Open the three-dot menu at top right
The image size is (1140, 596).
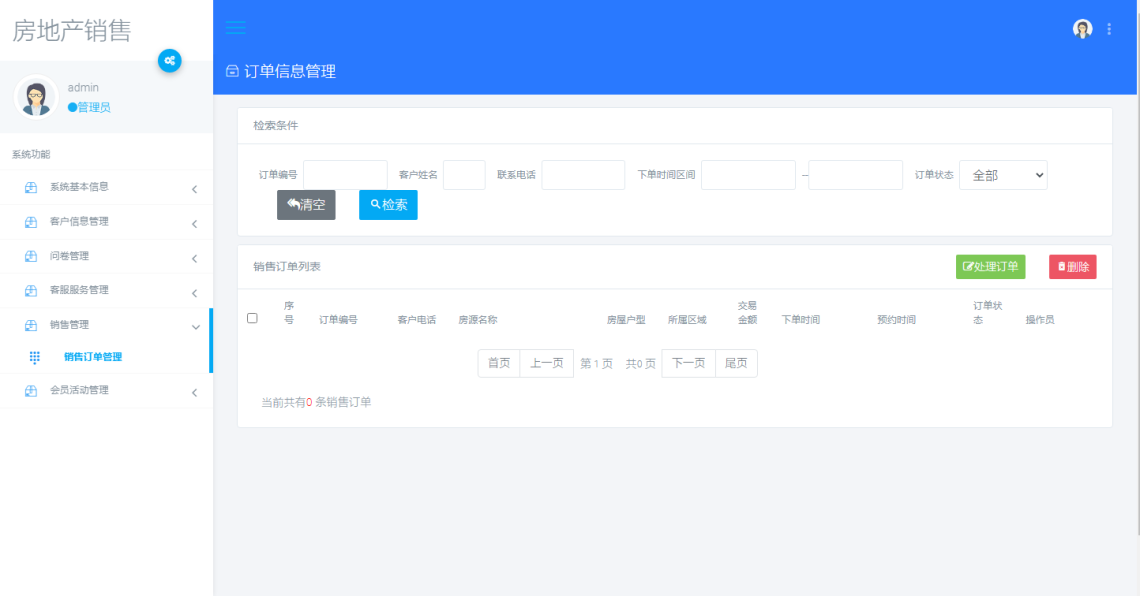click(1108, 28)
